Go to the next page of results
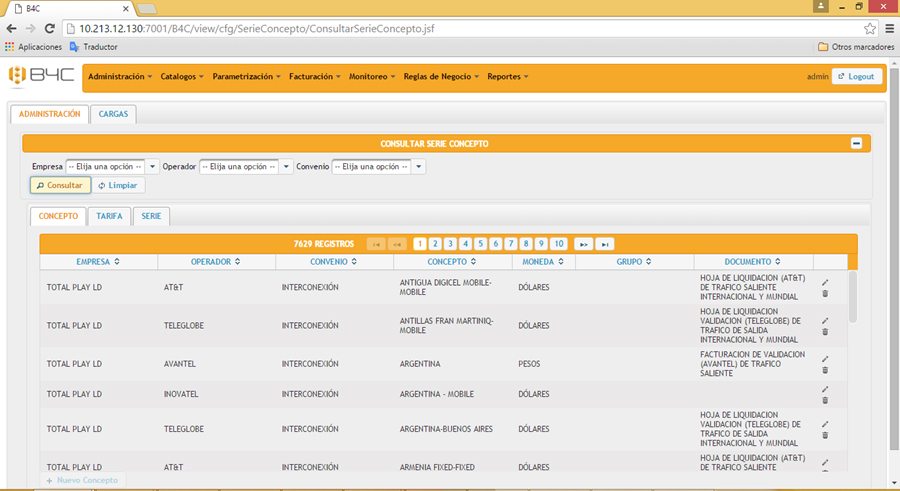 (x=584, y=244)
